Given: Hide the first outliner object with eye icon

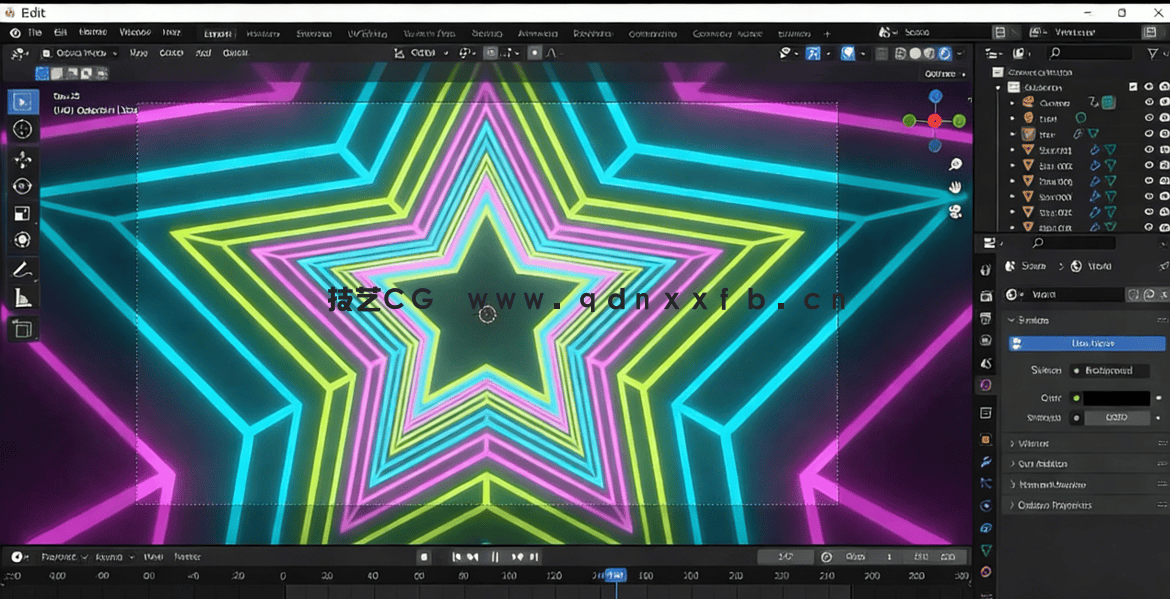Looking at the screenshot, I should [1149, 102].
